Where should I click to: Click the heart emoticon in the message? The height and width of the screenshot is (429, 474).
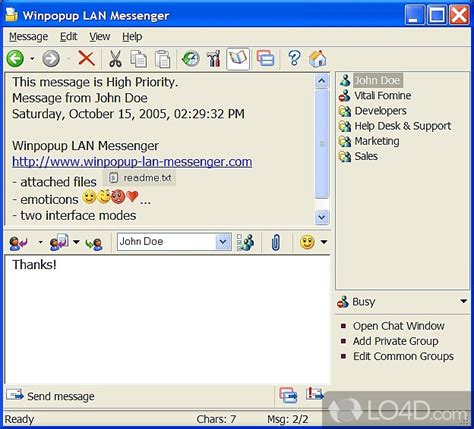[132, 196]
